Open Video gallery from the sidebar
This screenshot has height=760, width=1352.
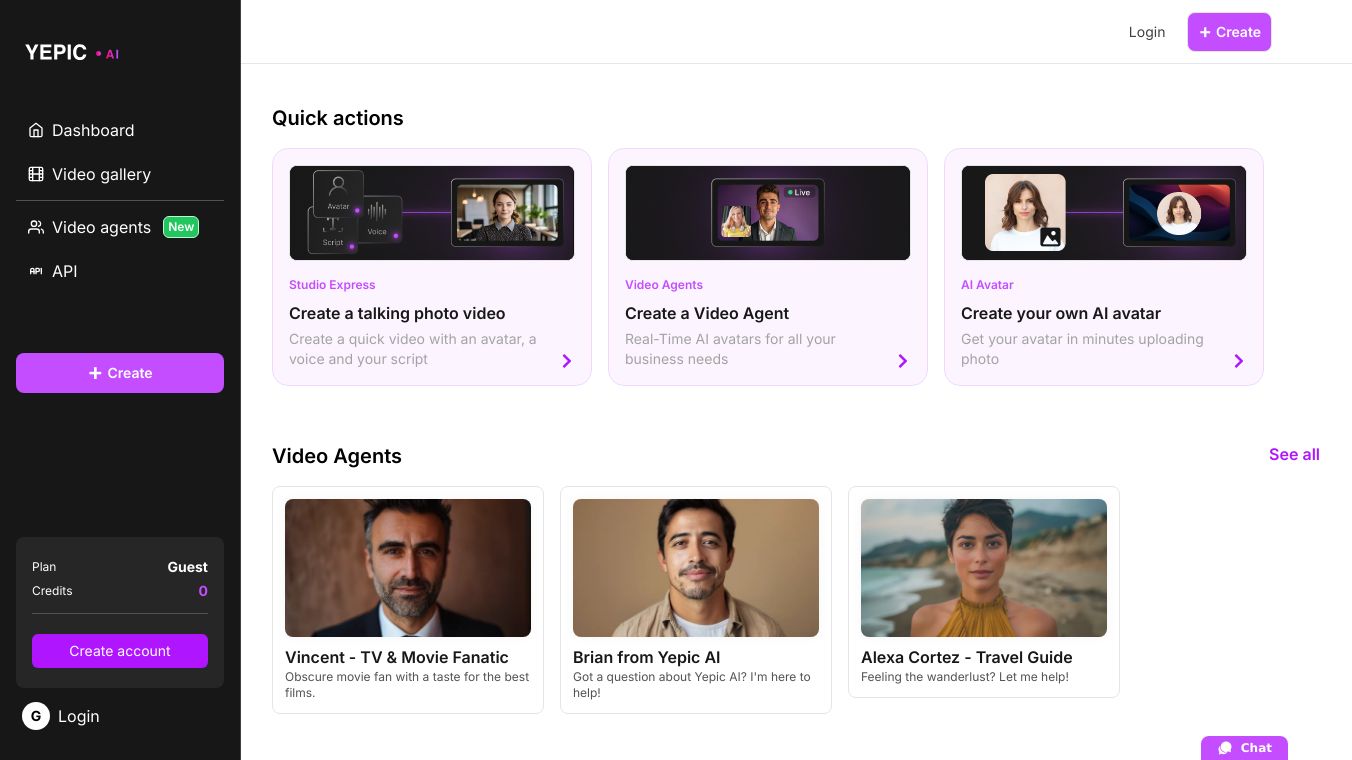[101, 174]
